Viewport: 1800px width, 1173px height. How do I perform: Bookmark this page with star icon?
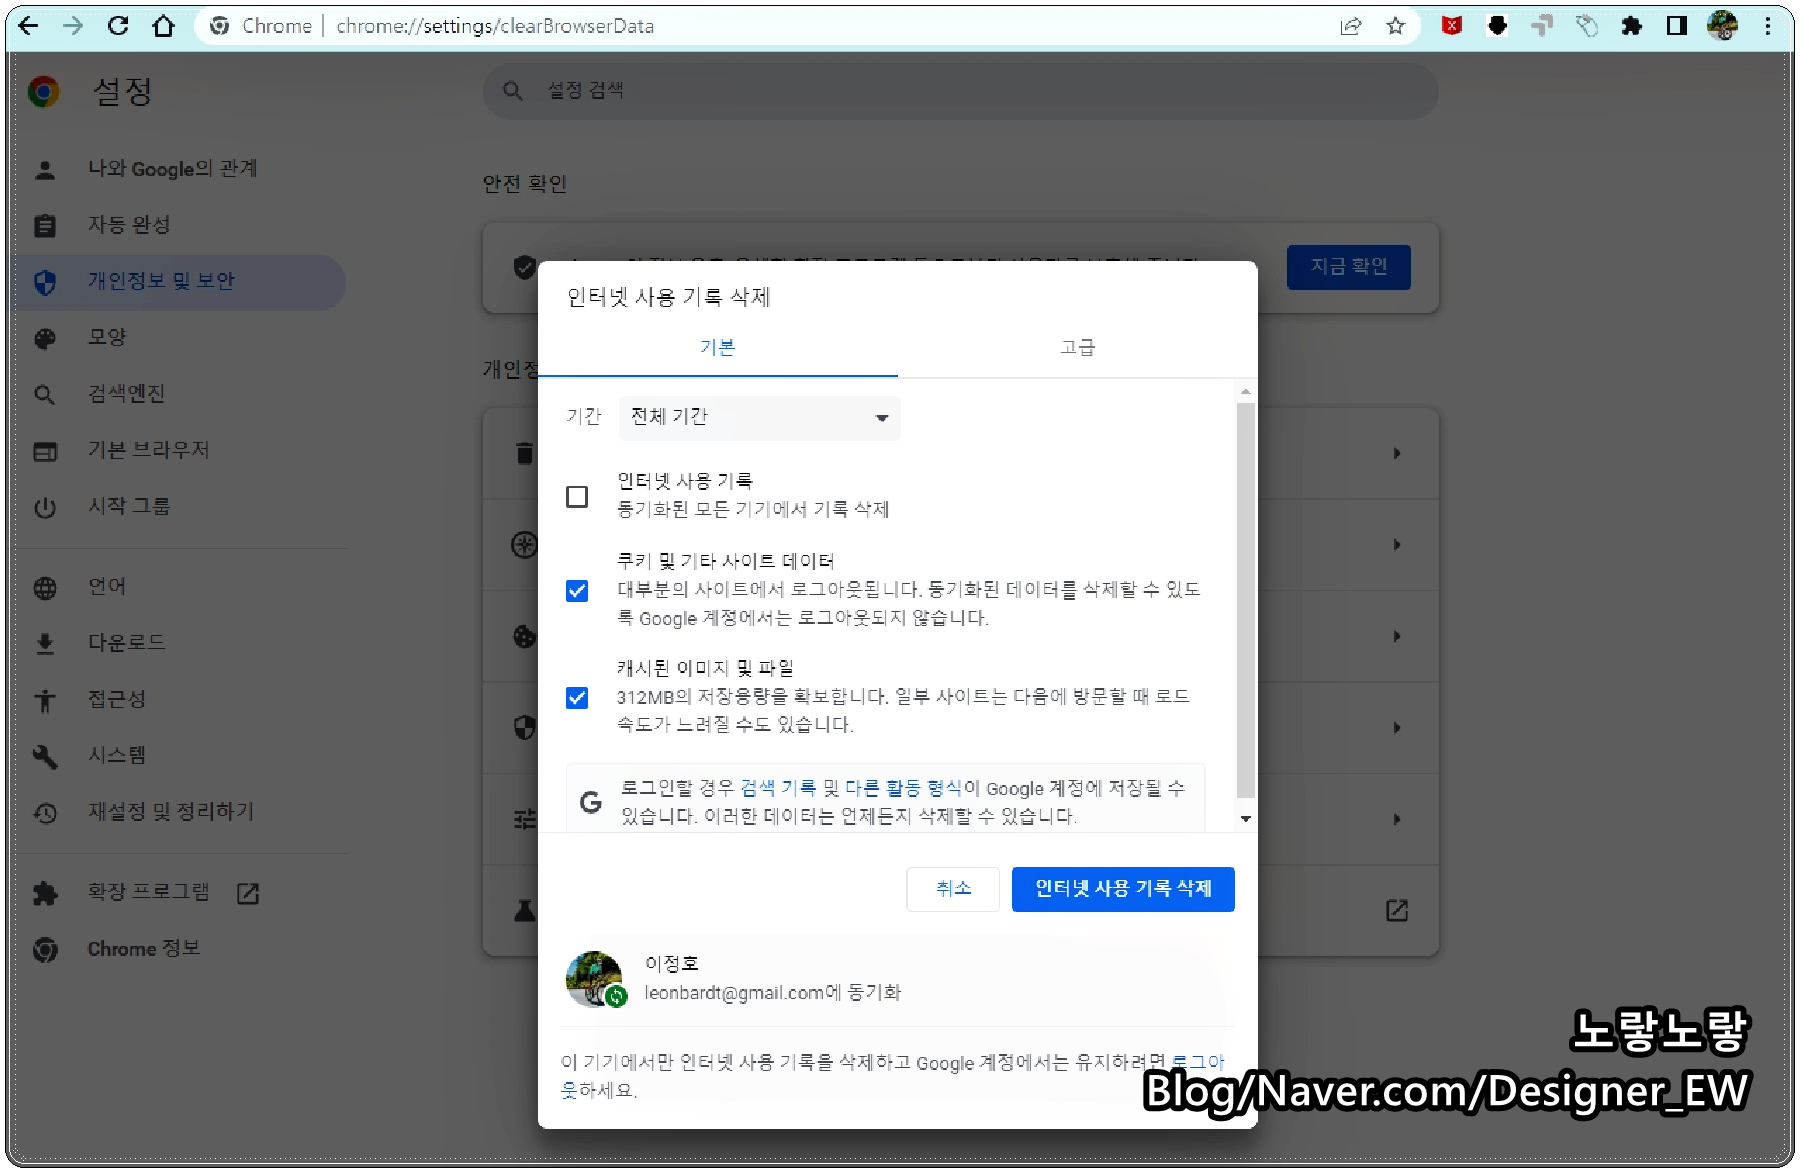(x=1396, y=26)
